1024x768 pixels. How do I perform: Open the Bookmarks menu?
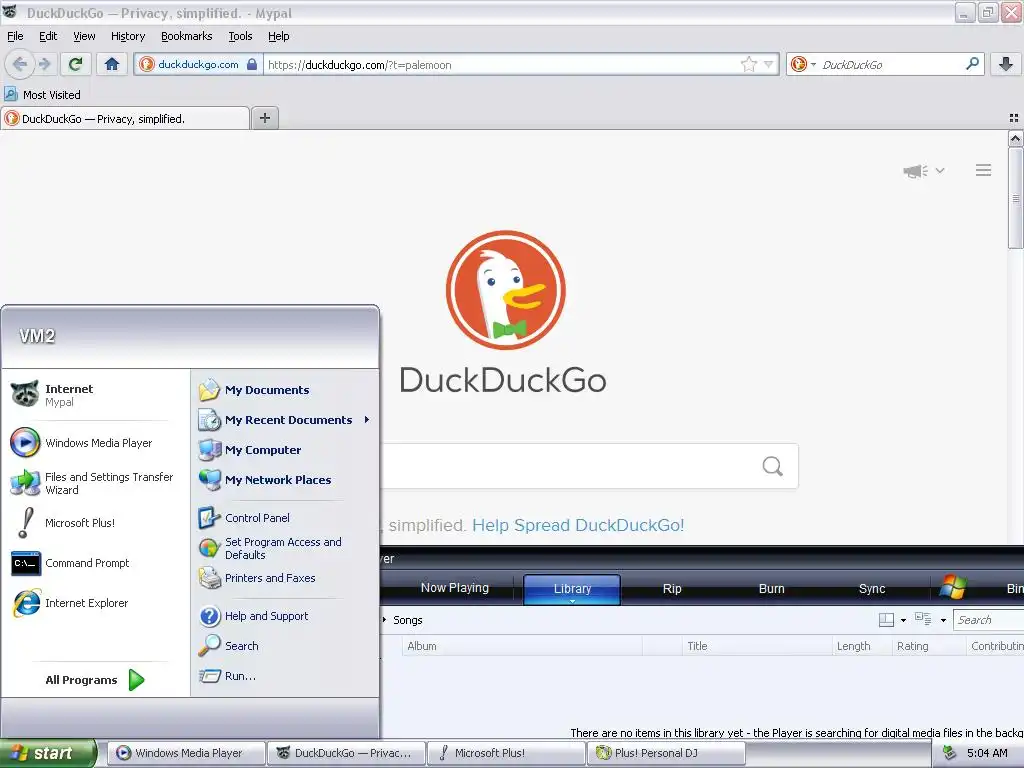(187, 36)
